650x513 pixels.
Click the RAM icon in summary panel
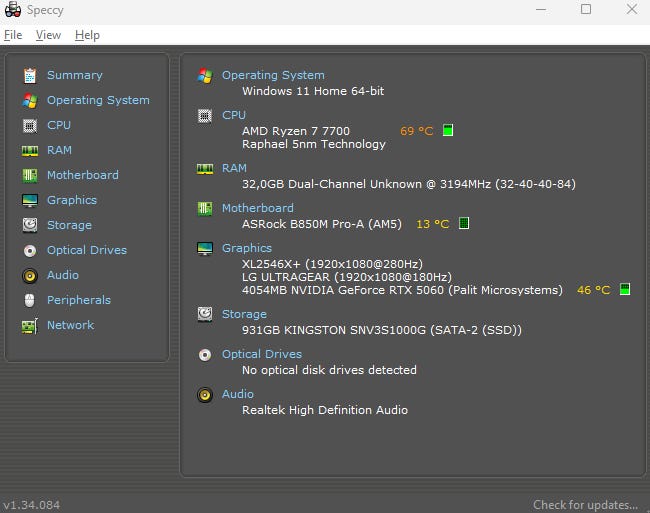205,169
